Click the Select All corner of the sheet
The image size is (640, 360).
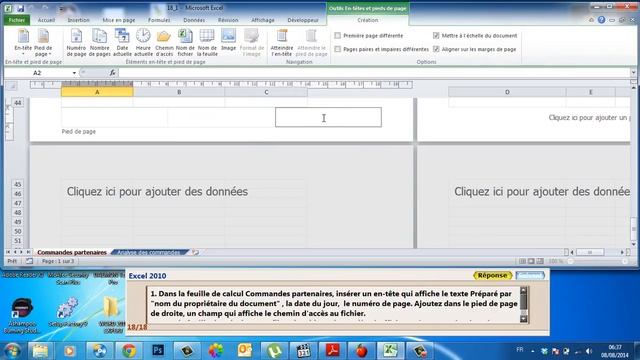(x=12, y=85)
